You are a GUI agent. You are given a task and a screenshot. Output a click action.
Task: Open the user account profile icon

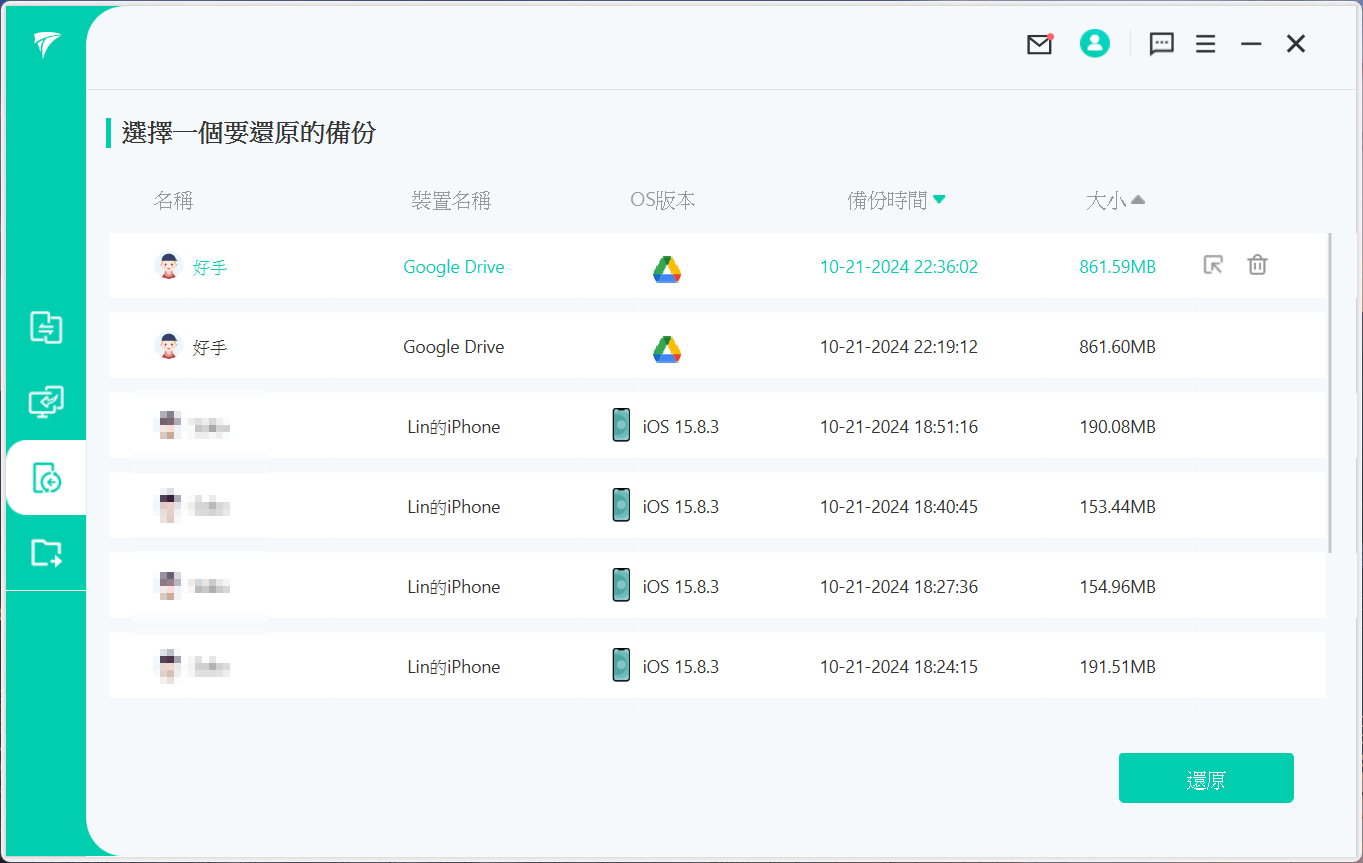tap(1095, 43)
